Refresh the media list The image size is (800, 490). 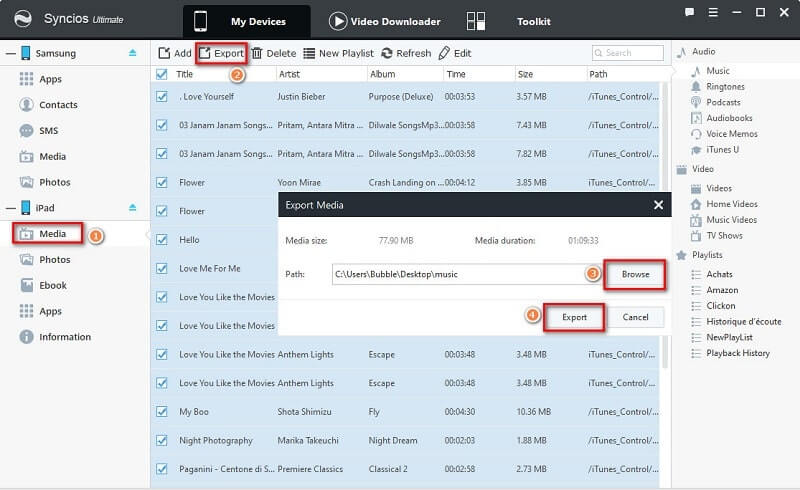406,53
